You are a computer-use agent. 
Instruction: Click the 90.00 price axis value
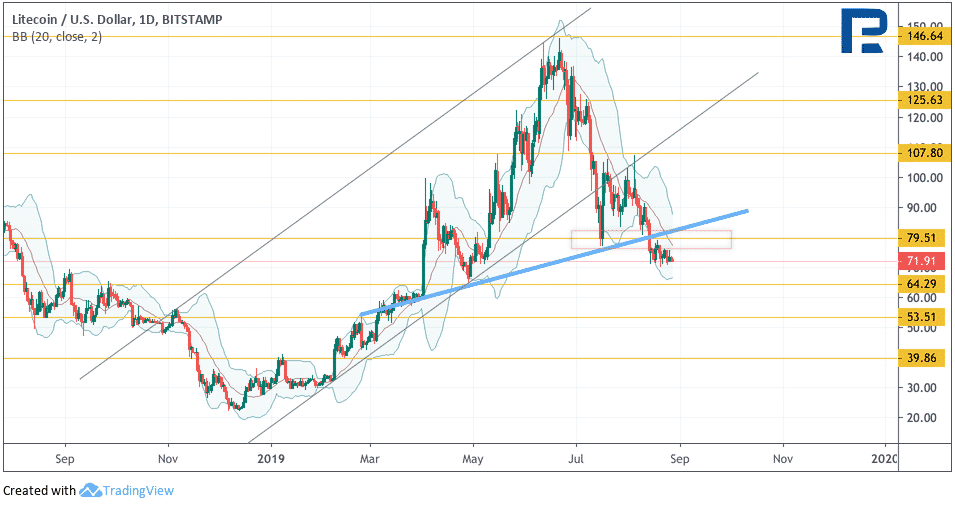922,208
